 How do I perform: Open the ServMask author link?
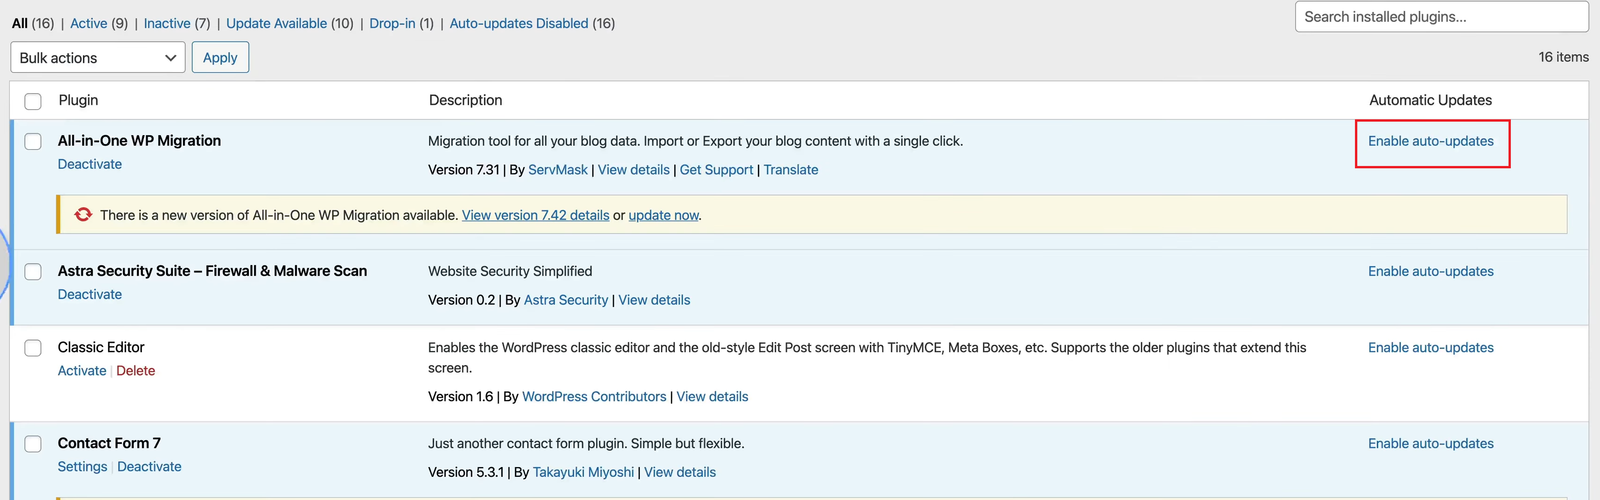[558, 170]
